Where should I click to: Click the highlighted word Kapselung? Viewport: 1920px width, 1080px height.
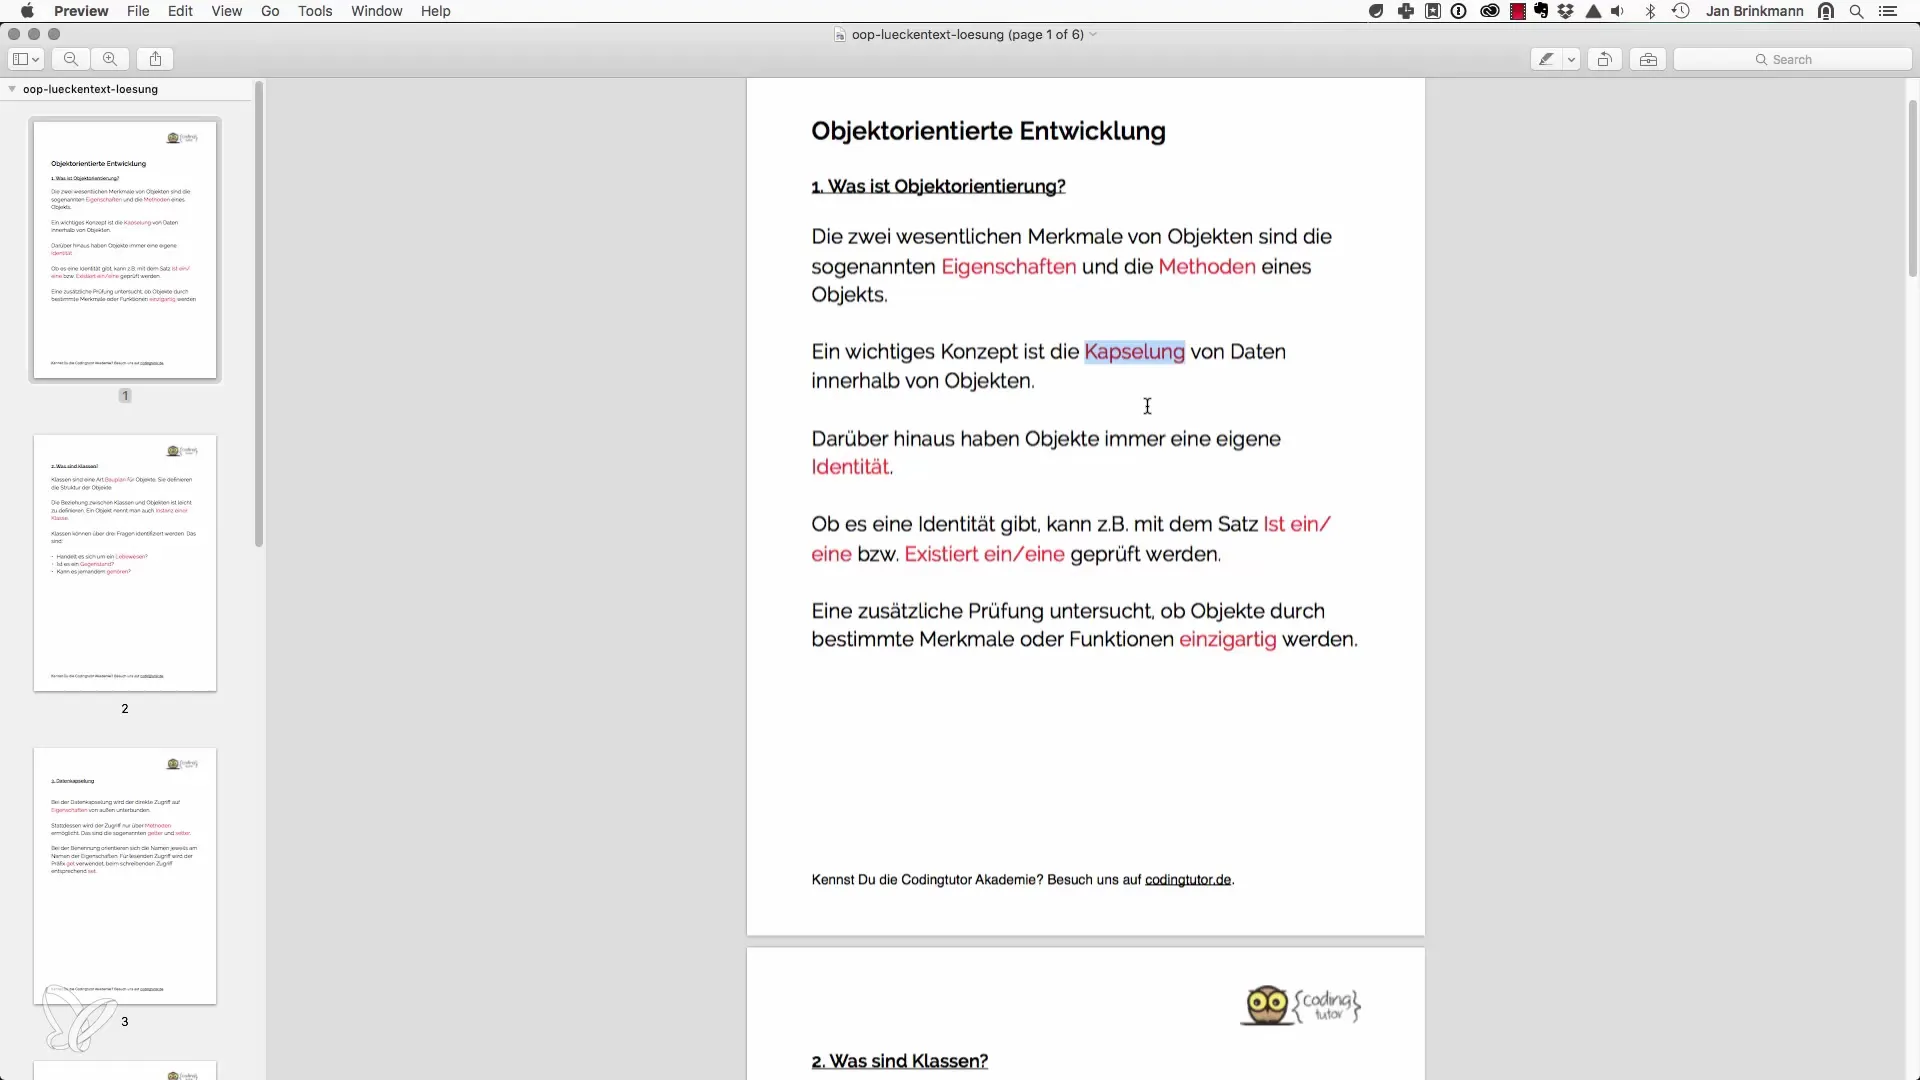click(x=1134, y=352)
